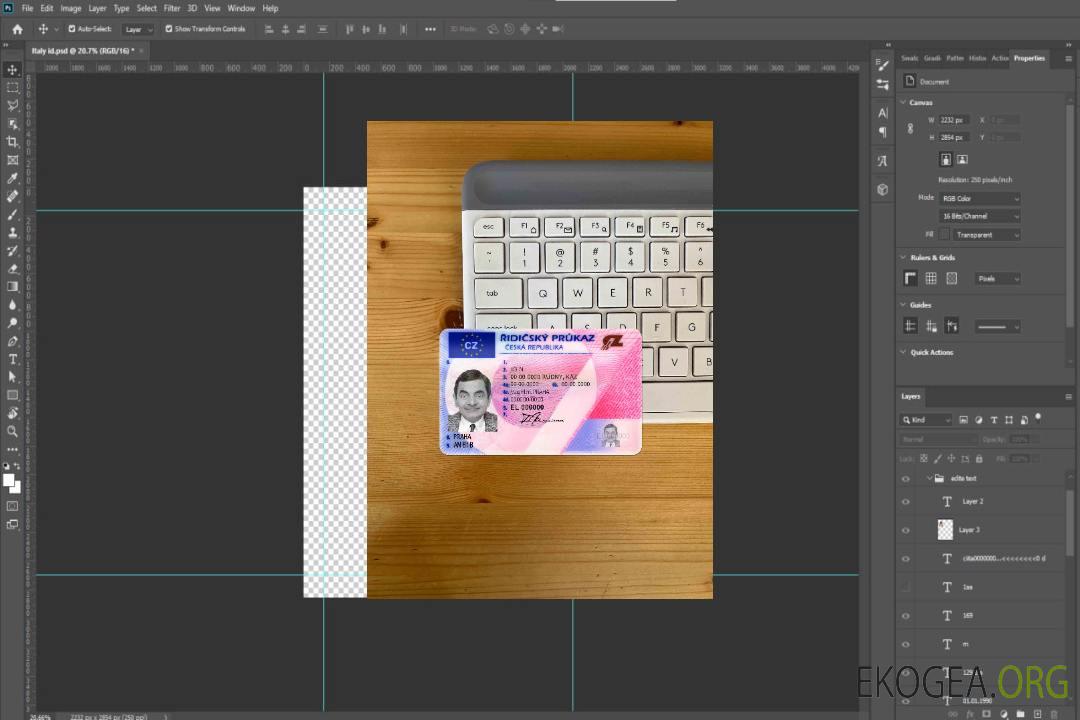
Task: Open the 3D panel cube icon
Action: 883,189
